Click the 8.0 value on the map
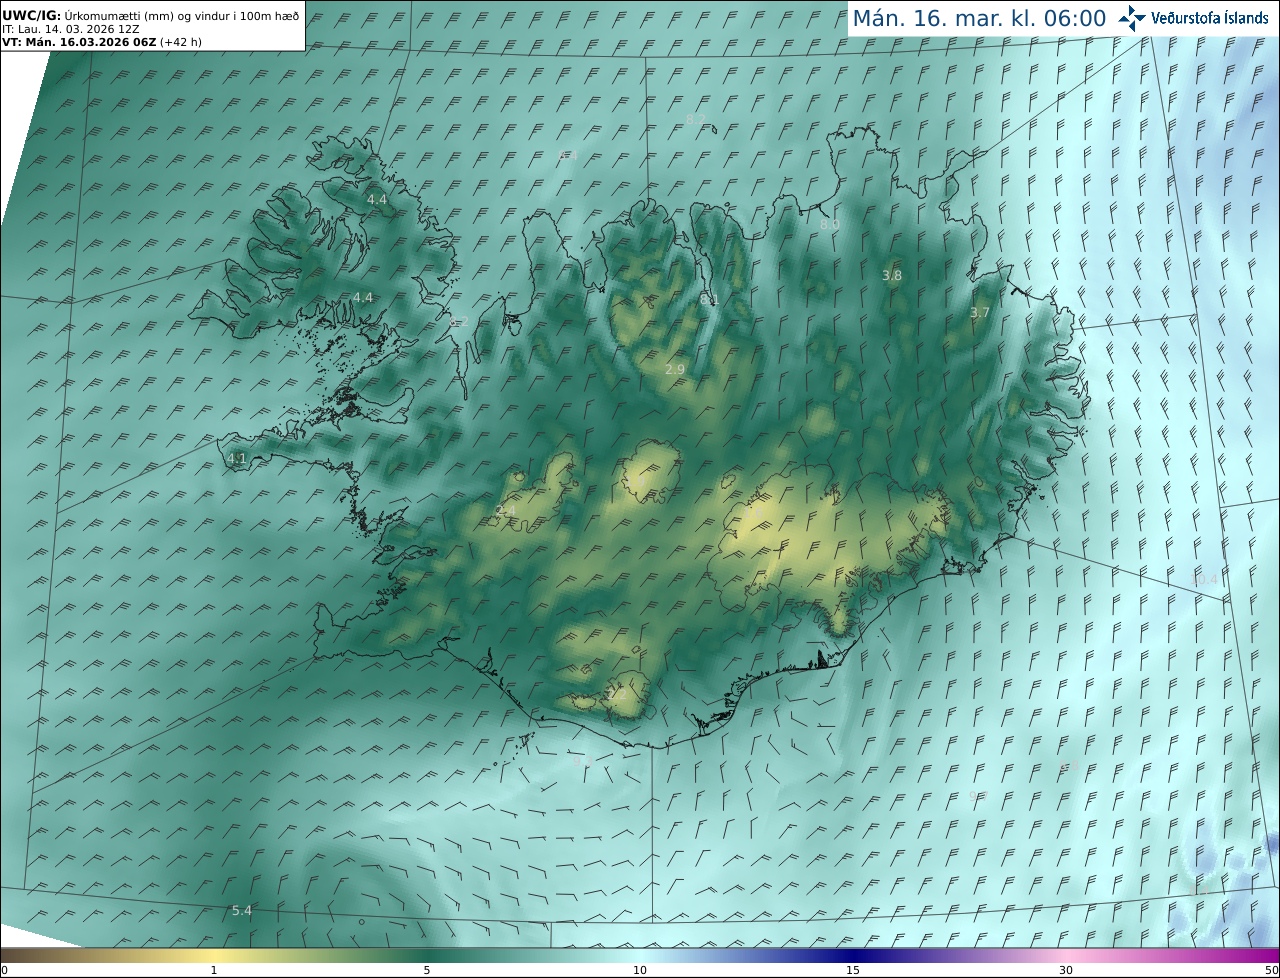Image resolution: width=1280 pixels, height=978 pixels. (x=830, y=225)
